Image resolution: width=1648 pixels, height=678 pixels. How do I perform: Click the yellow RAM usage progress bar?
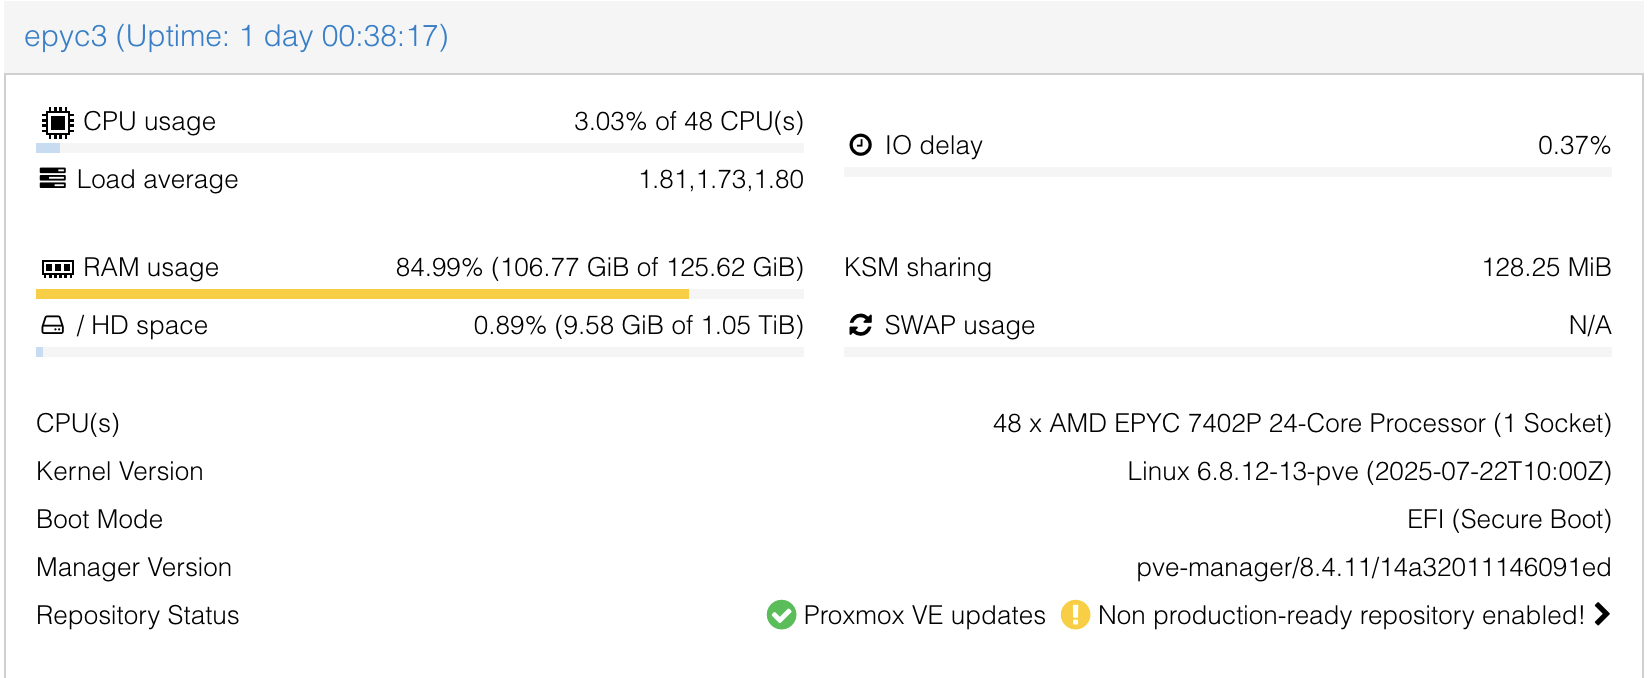(362, 294)
